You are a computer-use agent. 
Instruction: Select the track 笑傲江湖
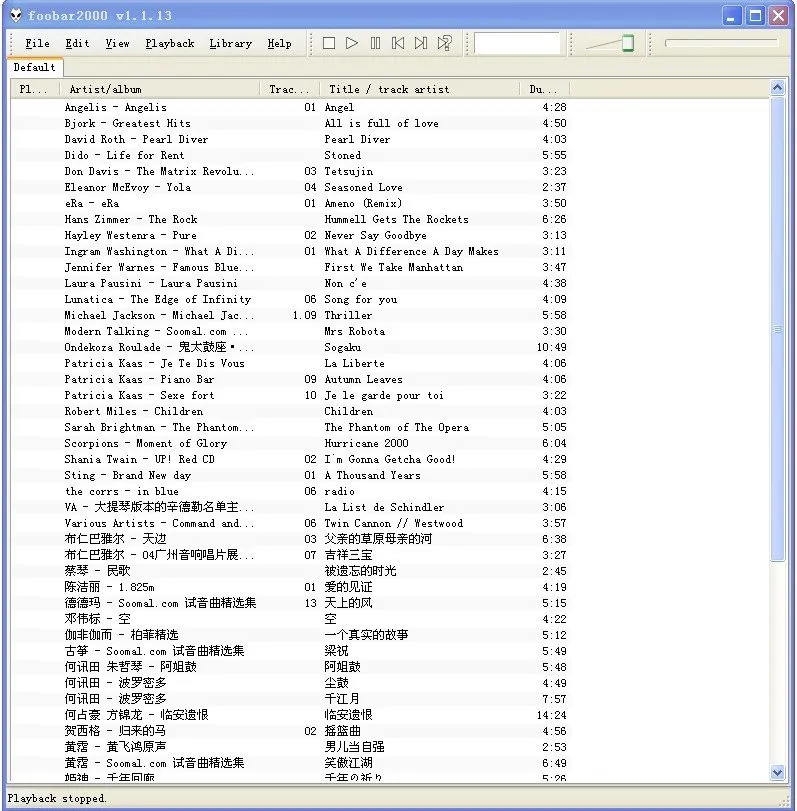(348, 763)
